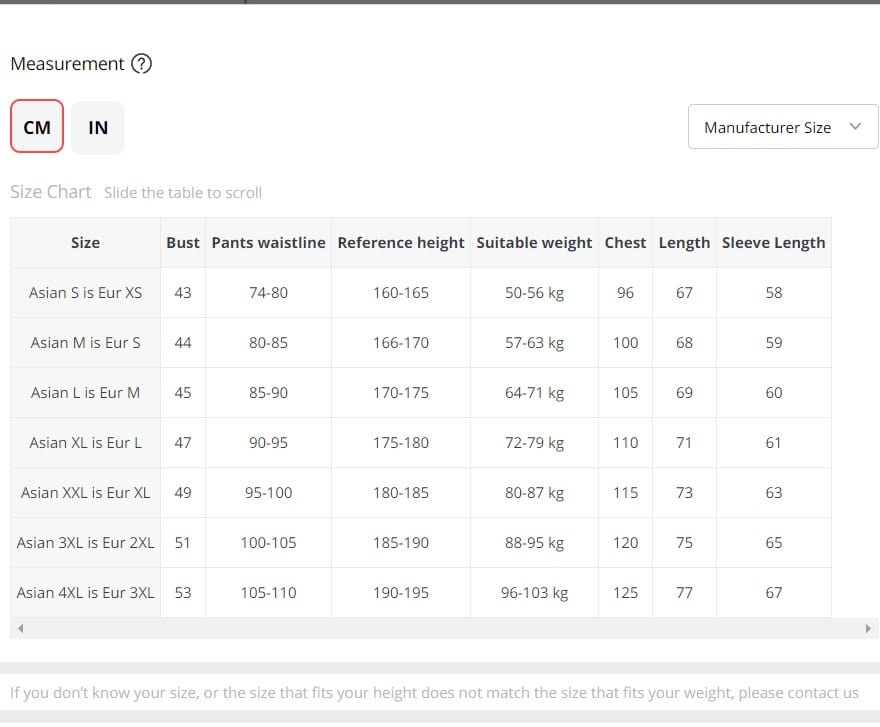Click the horizontal scrollbar track under table

point(440,629)
